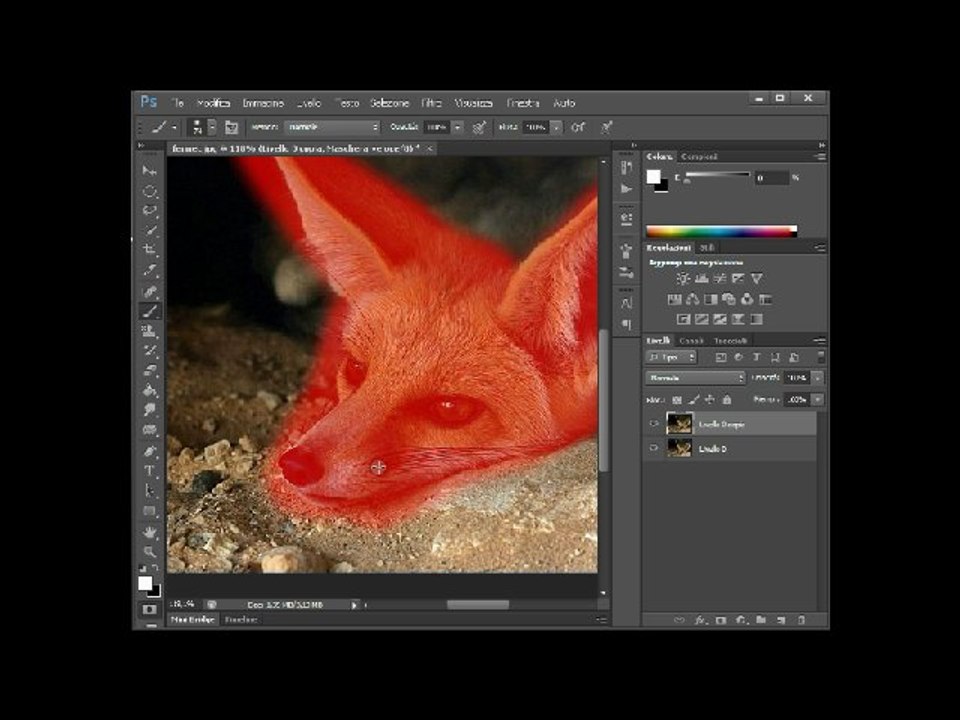Toggle lock transparent pixels
The image size is (960, 720).
point(677,400)
